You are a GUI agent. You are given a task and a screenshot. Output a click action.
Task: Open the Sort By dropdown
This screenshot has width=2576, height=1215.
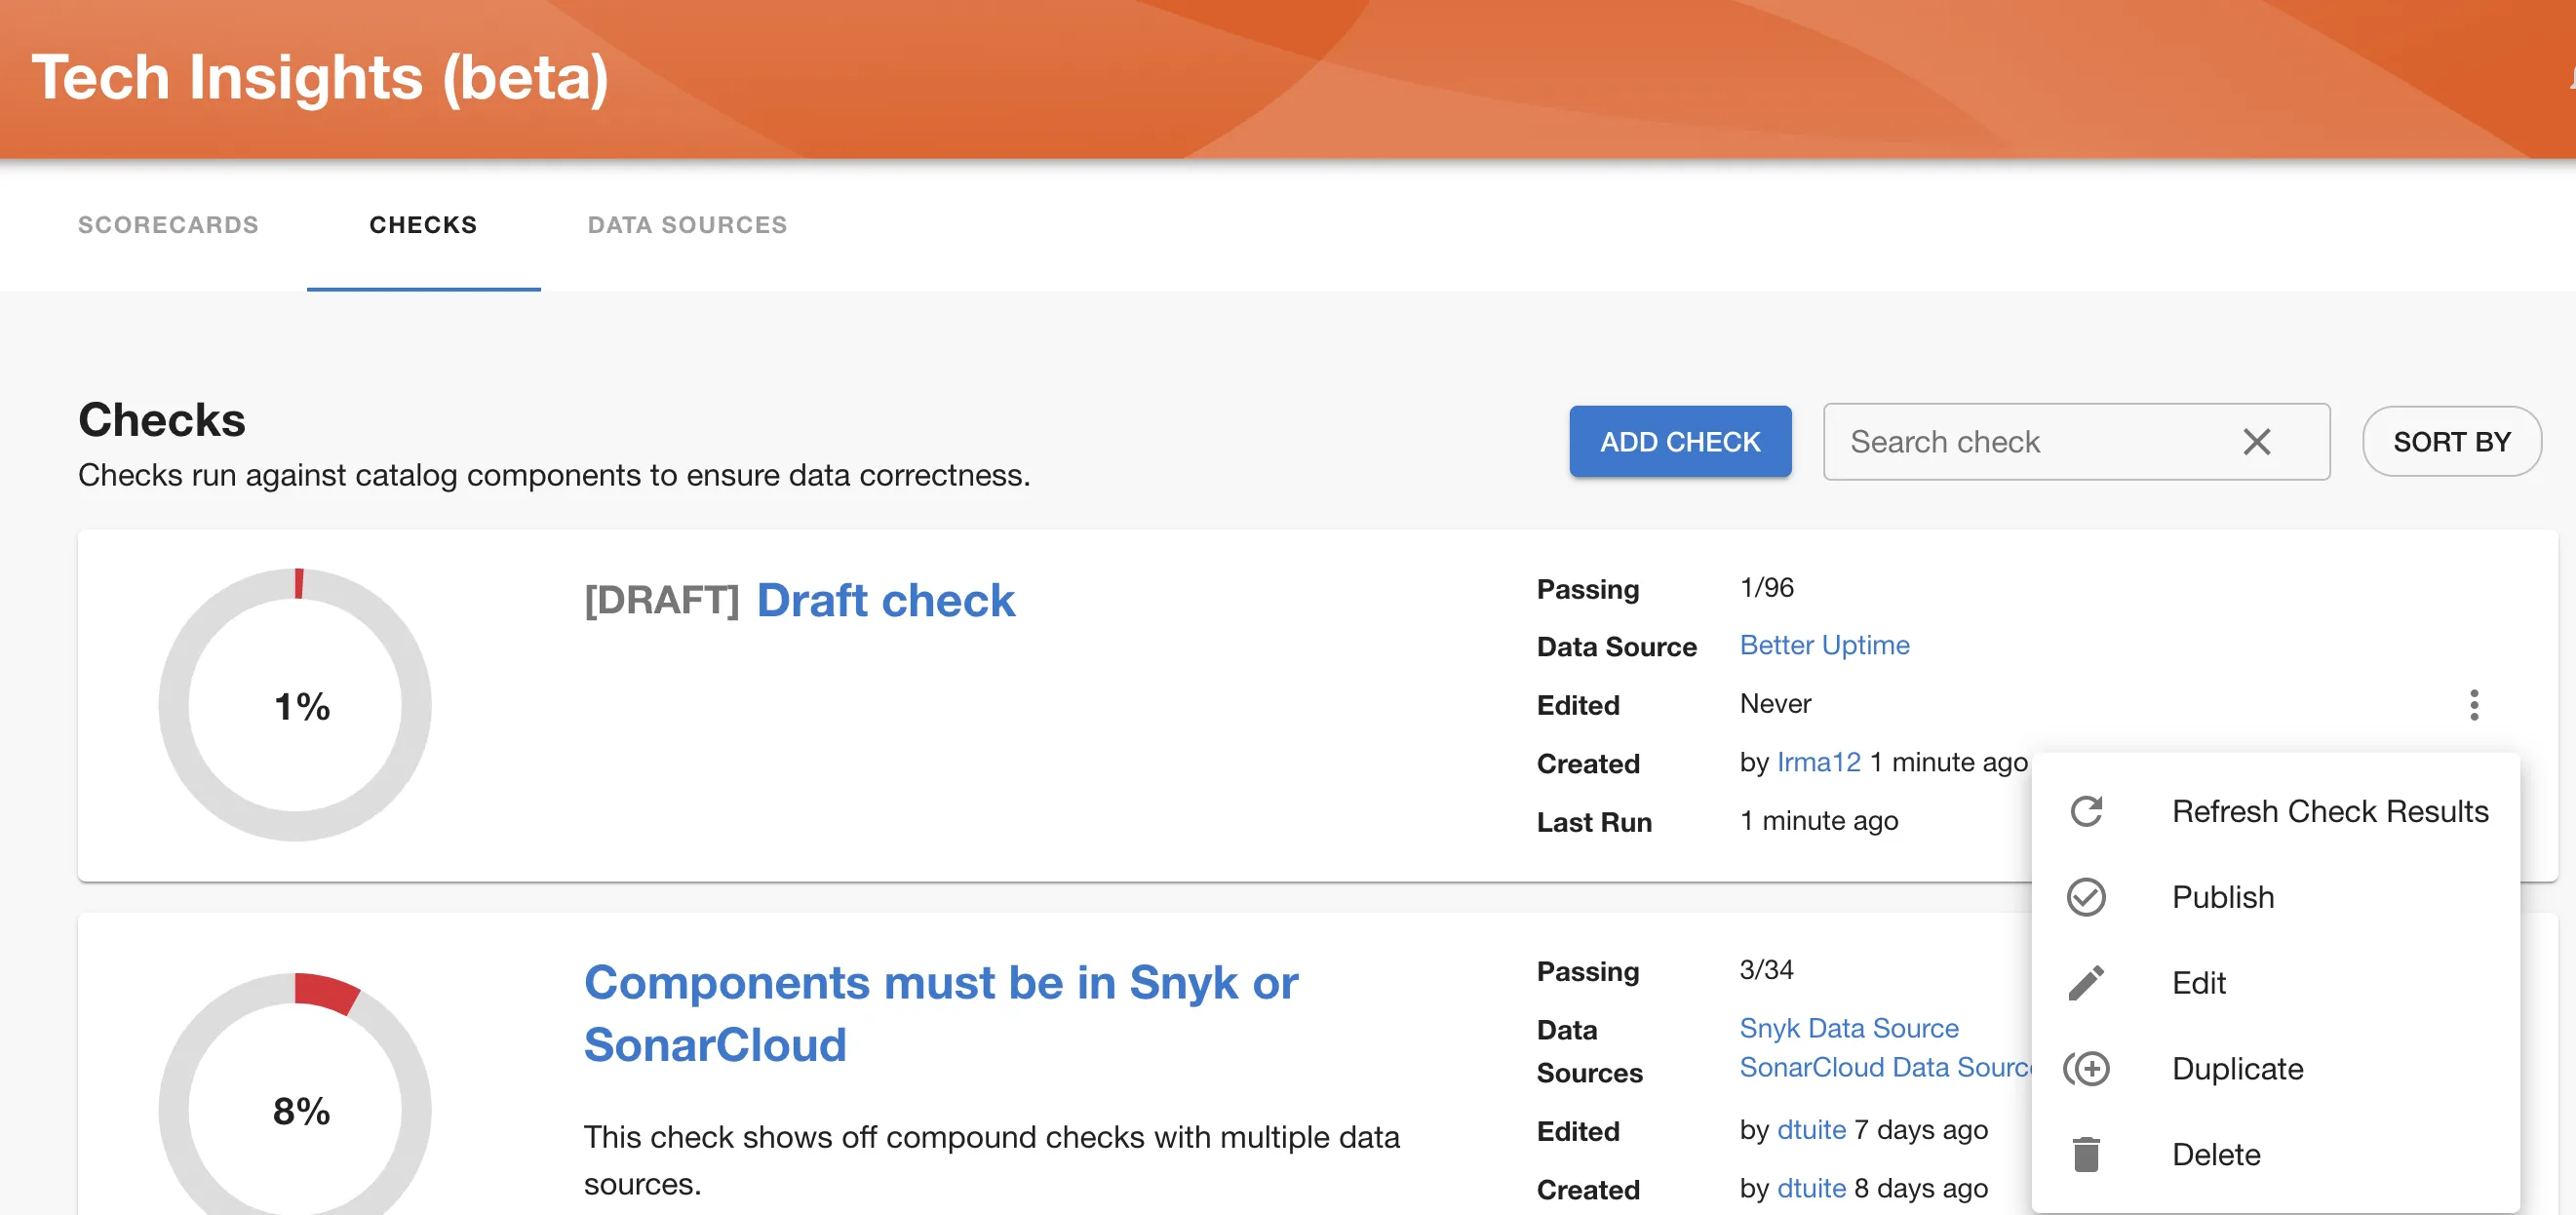pyautogui.click(x=2451, y=441)
